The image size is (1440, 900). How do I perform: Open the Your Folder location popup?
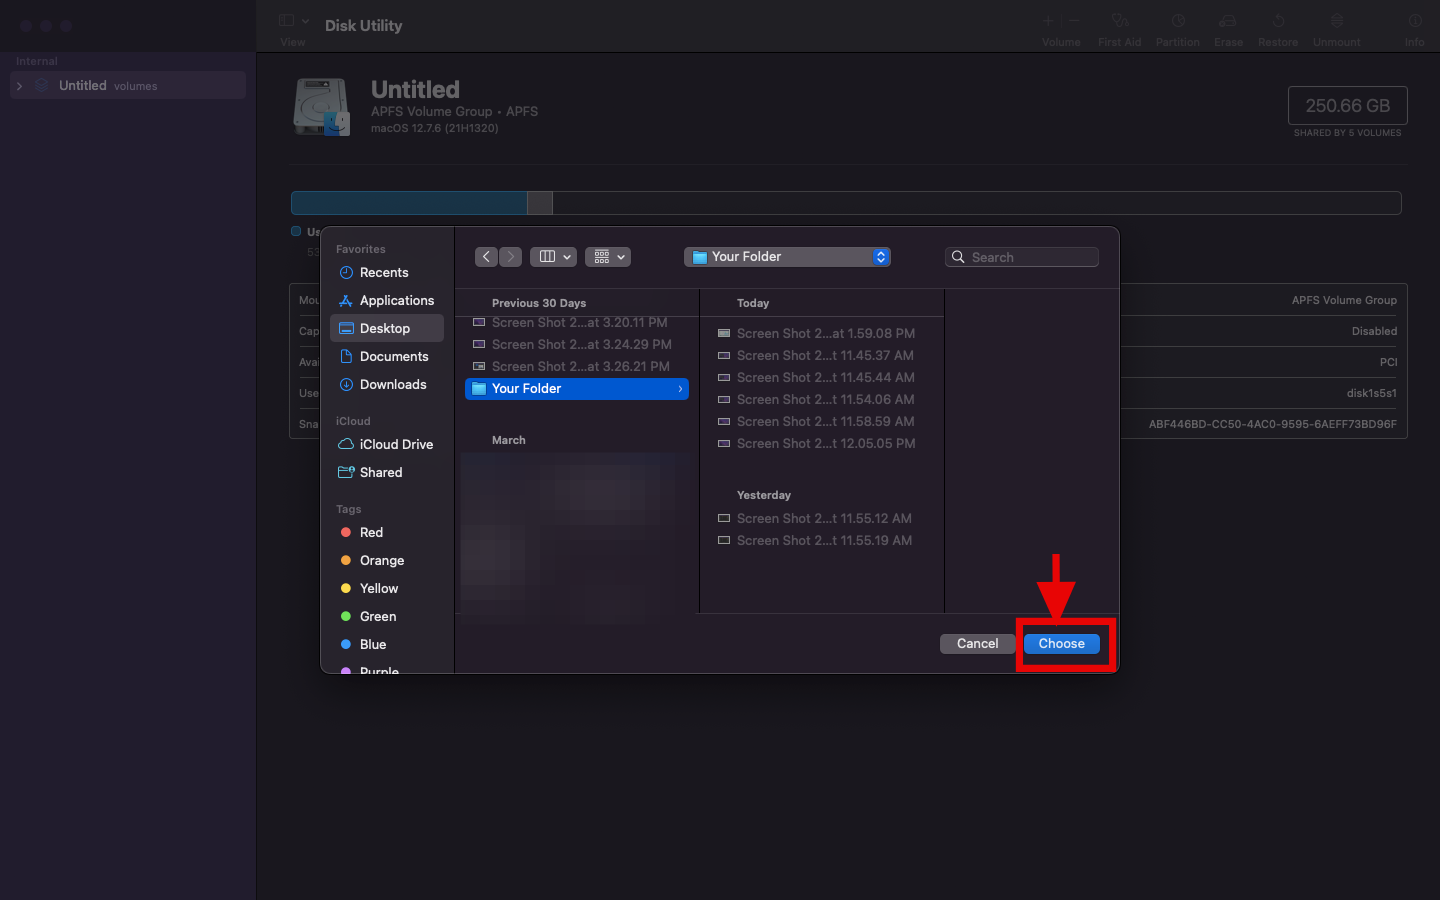click(x=787, y=257)
